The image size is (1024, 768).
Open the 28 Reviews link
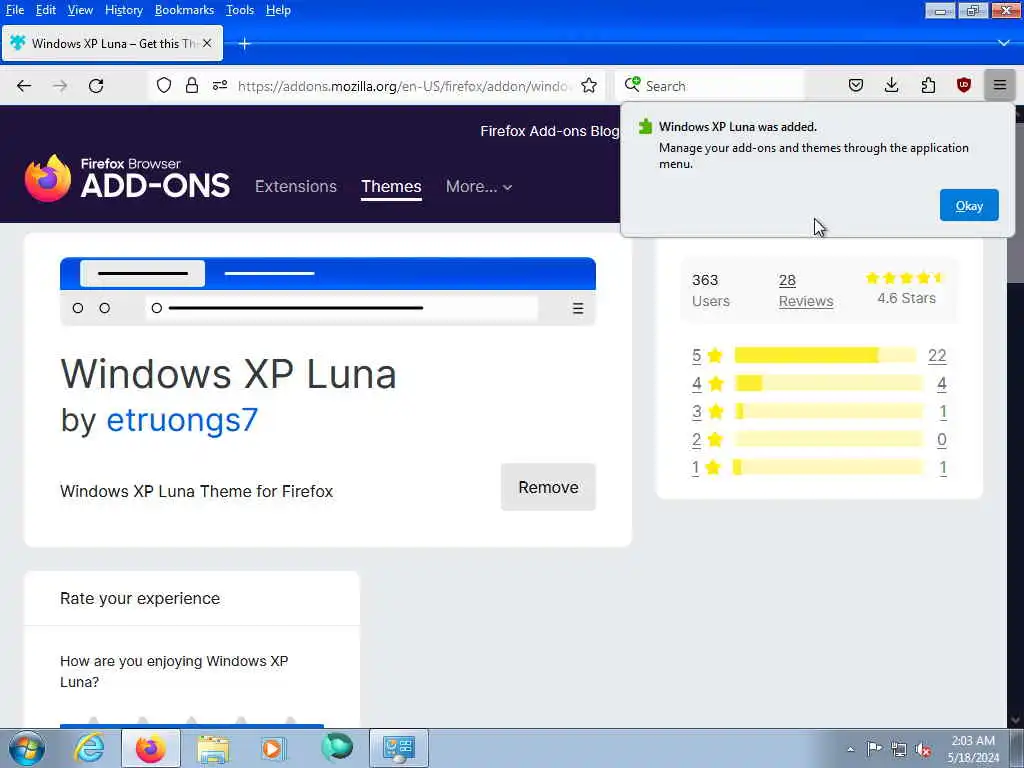click(x=806, y=291)
